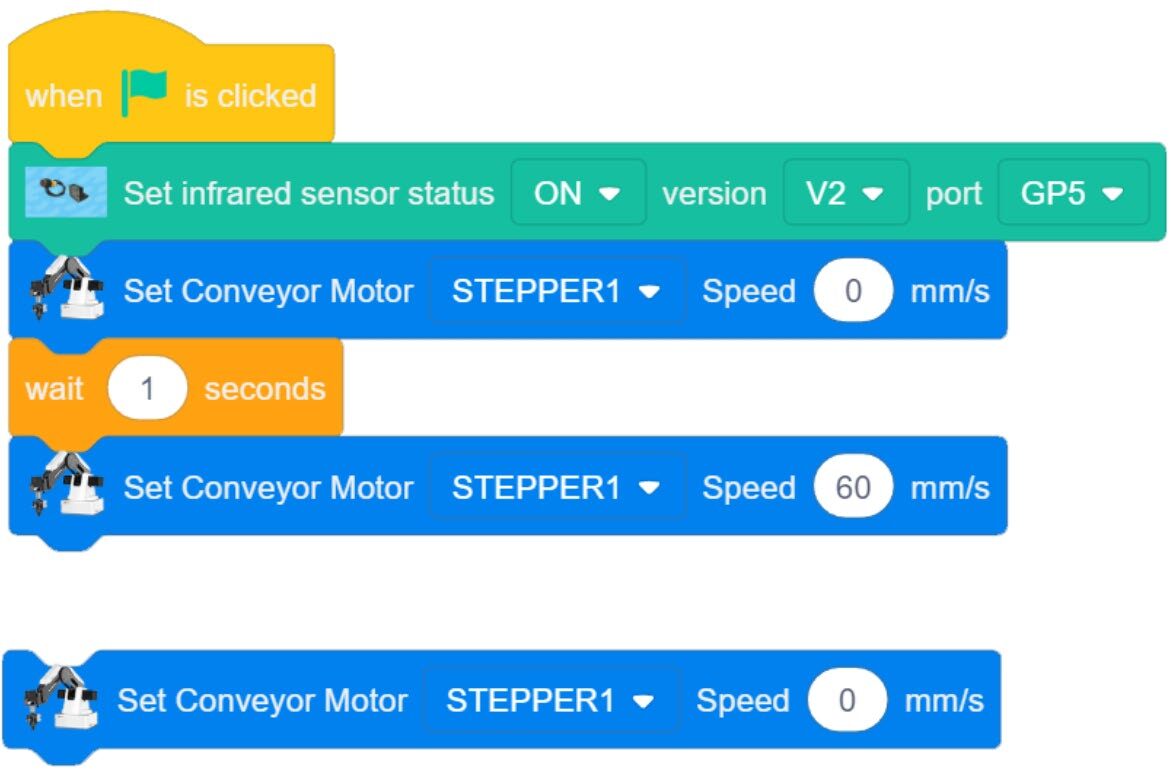Viewport: 1171px width, 770px height.
Task: Click the speed field showing 60
Action: [x=853, y=488]
